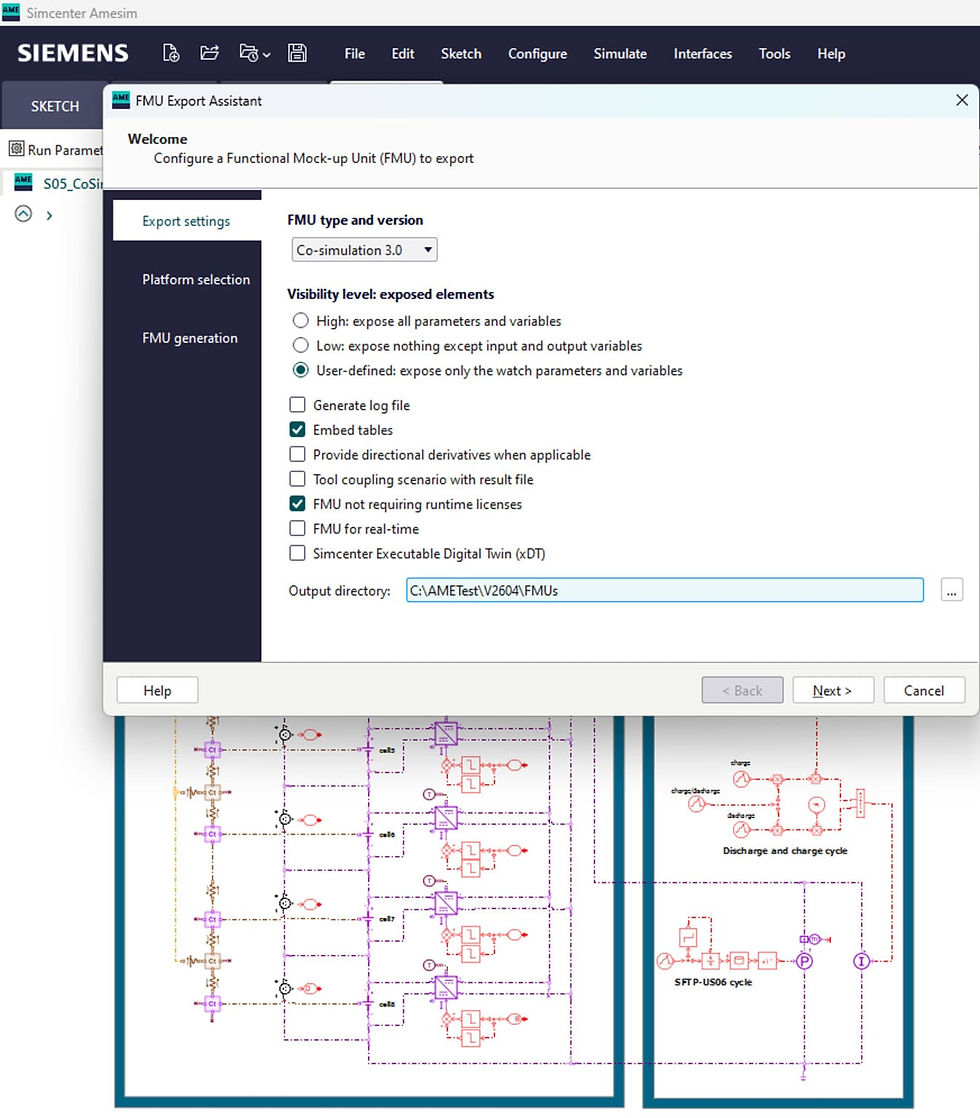The image size is (980, 1118).
Task: Click the Back button
Action: click(742, 690)
